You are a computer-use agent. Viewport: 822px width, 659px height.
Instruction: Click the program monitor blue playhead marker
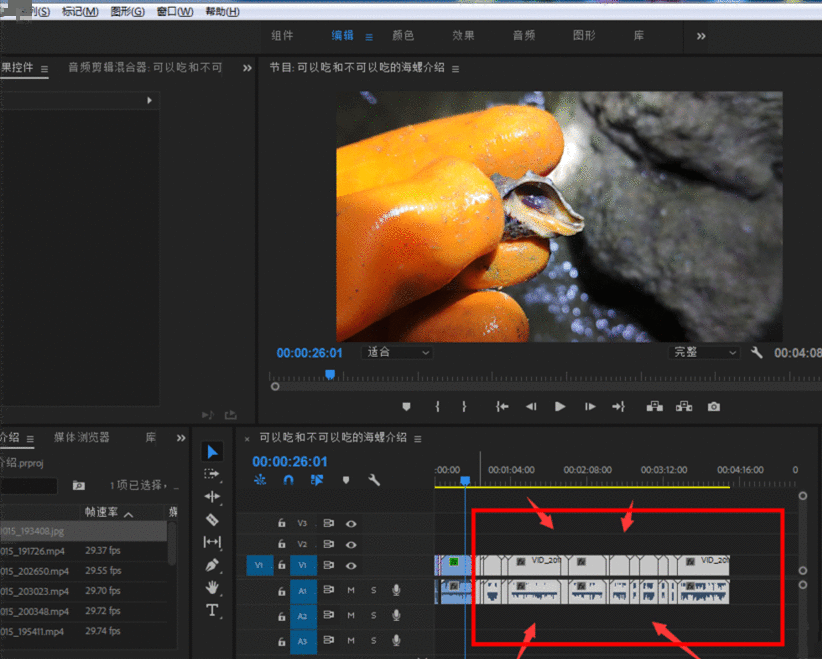[x=330, y=374]
